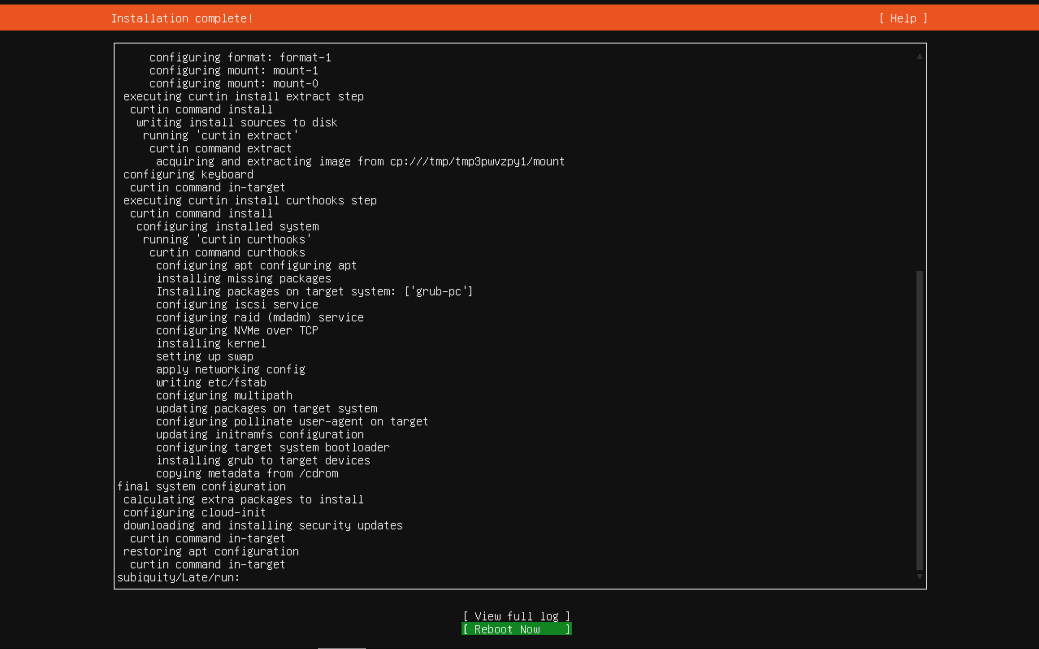
Task: Open the Help menu
Action: 903,18
